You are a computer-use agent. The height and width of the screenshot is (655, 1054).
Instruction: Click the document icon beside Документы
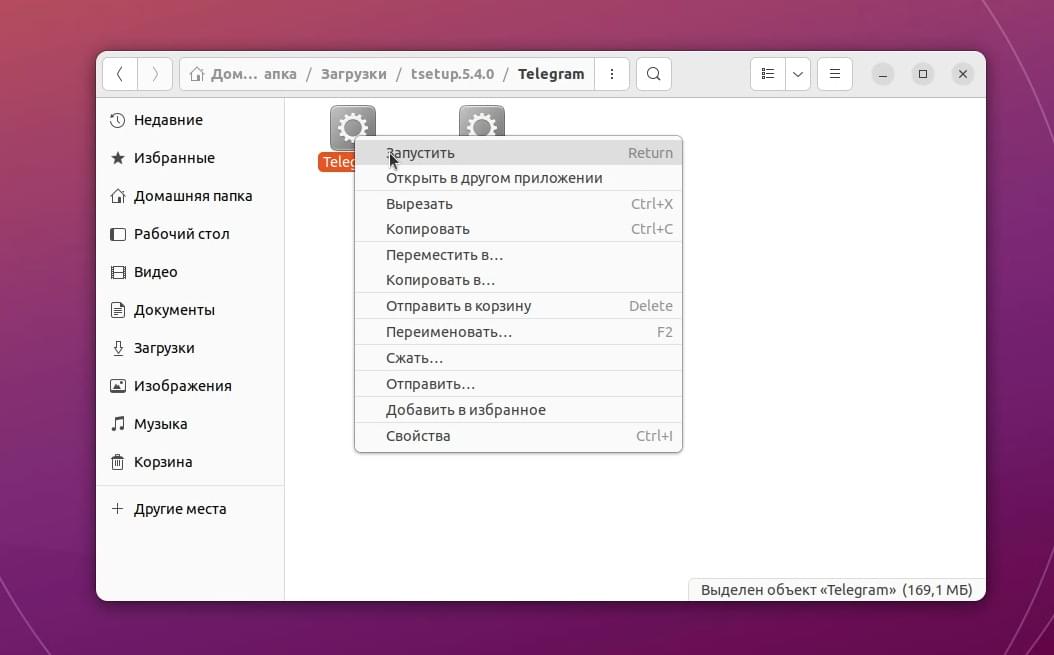[x=118, y=310]
